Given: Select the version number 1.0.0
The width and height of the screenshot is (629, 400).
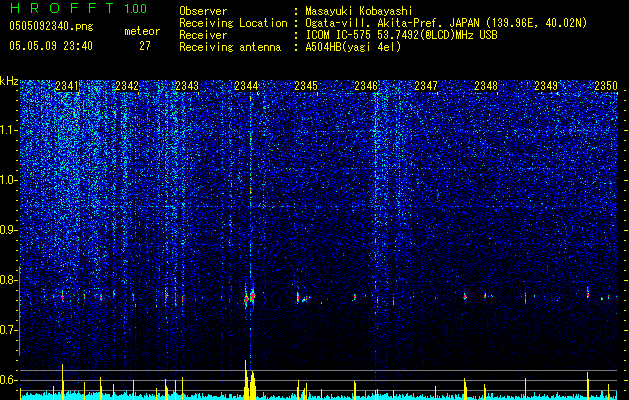Looking at the screenshot, I should 136,8.
